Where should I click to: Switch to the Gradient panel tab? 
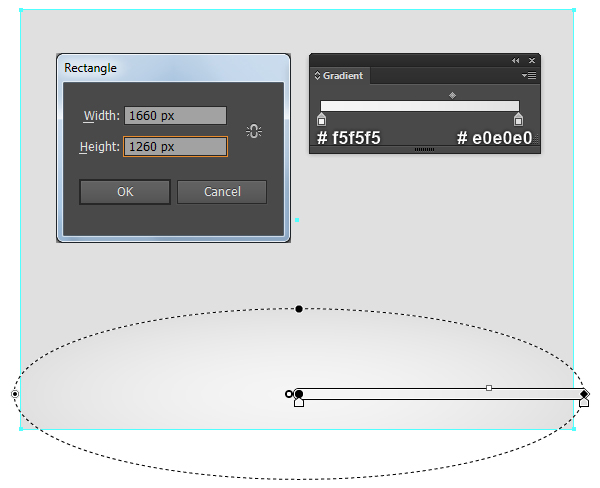coord(339,76)
